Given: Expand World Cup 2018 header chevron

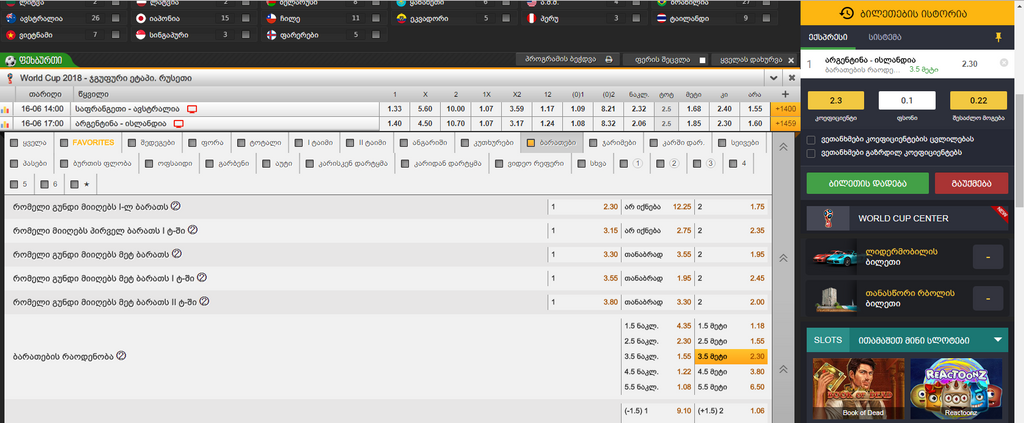Looking at the screenshot, I should point(774,78).
